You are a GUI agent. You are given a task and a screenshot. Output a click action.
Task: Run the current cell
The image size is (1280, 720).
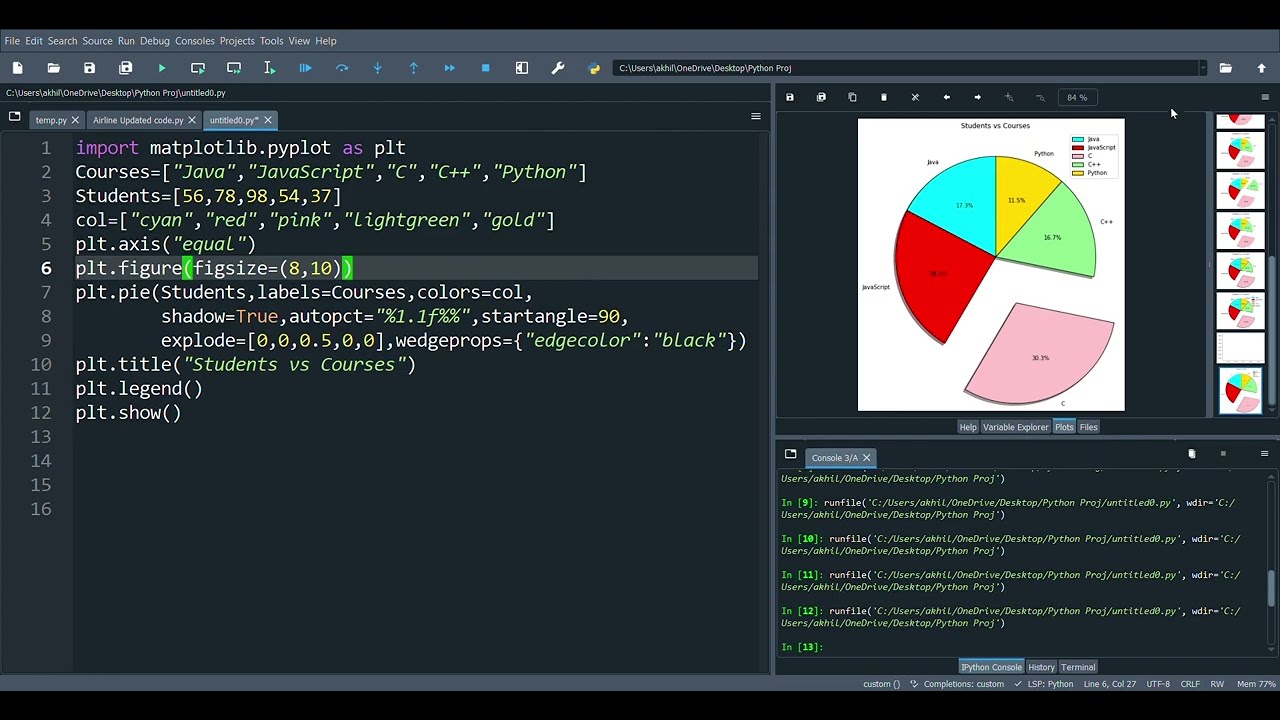coord(197,68)
